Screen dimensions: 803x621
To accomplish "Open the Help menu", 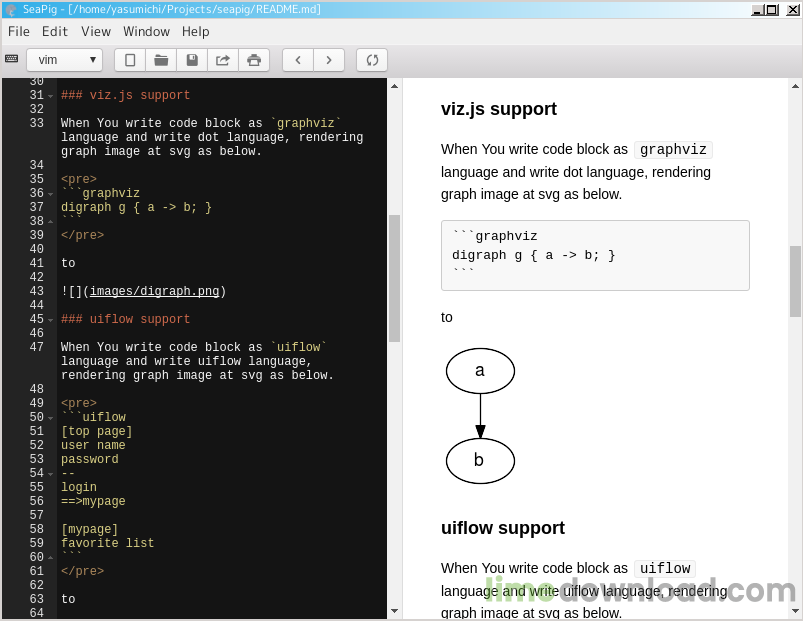I will [x=196, y=32].
